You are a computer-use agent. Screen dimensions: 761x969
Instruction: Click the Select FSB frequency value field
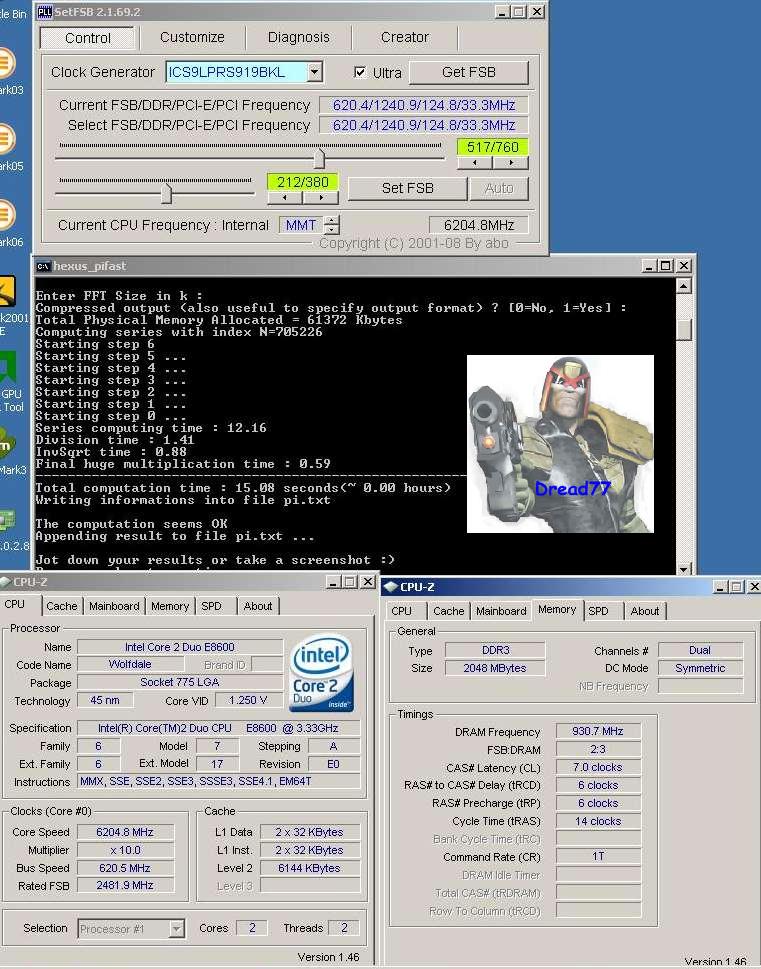pos(424,125)
